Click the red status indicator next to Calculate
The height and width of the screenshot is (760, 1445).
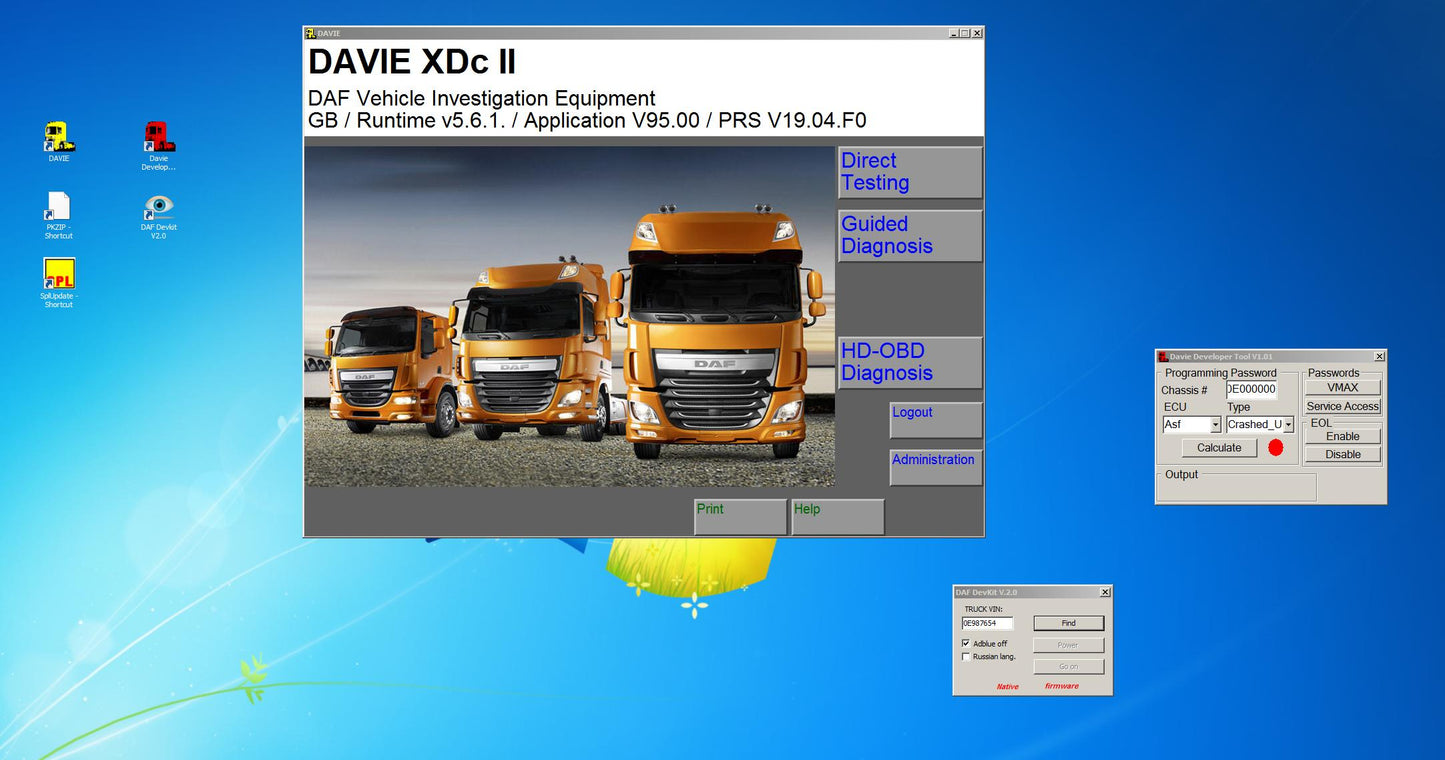pos(1276,448)
